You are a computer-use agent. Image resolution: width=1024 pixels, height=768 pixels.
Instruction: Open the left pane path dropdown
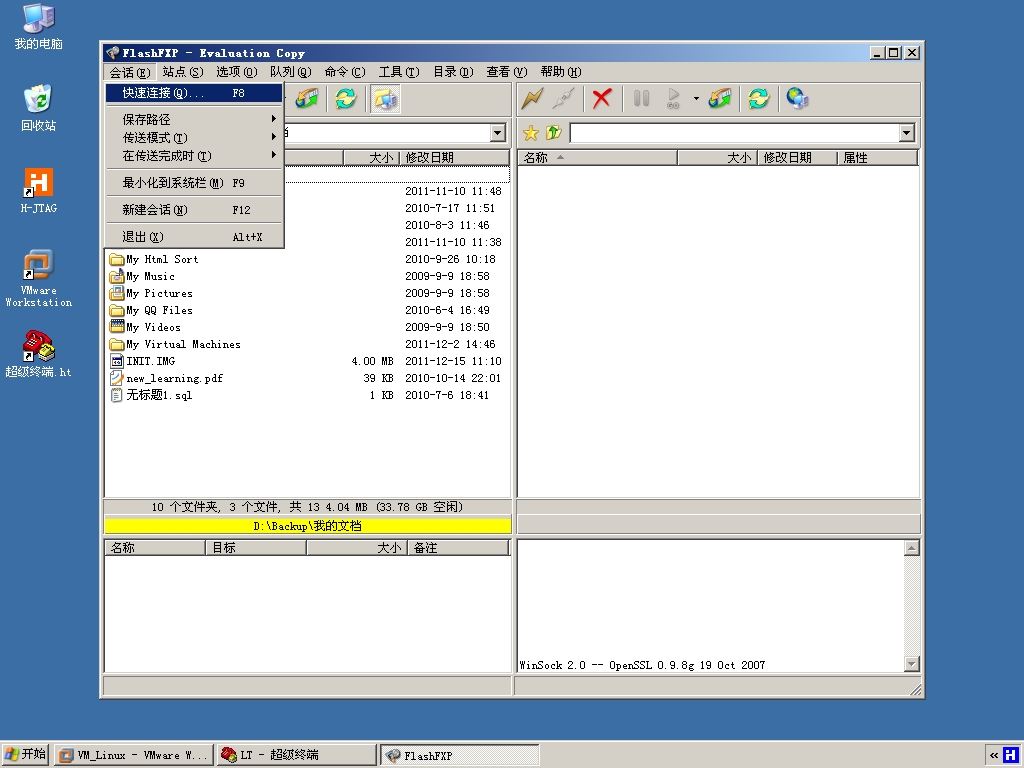(x=498, y=133)
